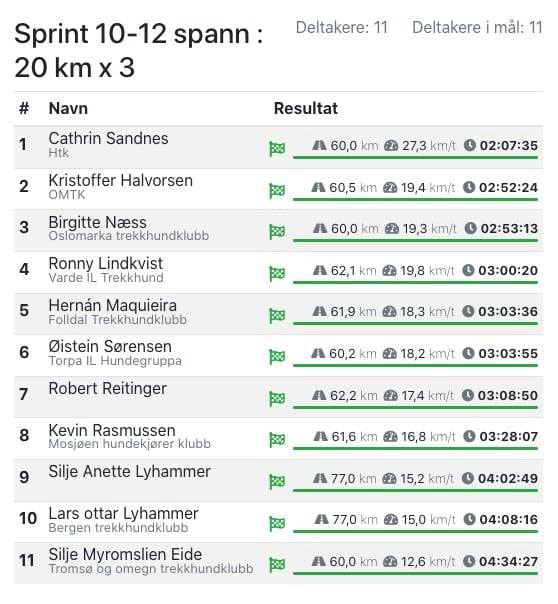The width and height of the screenshot is (558, 604).
Task: Select the Robert Reitinger row
Action: [x=278, y=397]
